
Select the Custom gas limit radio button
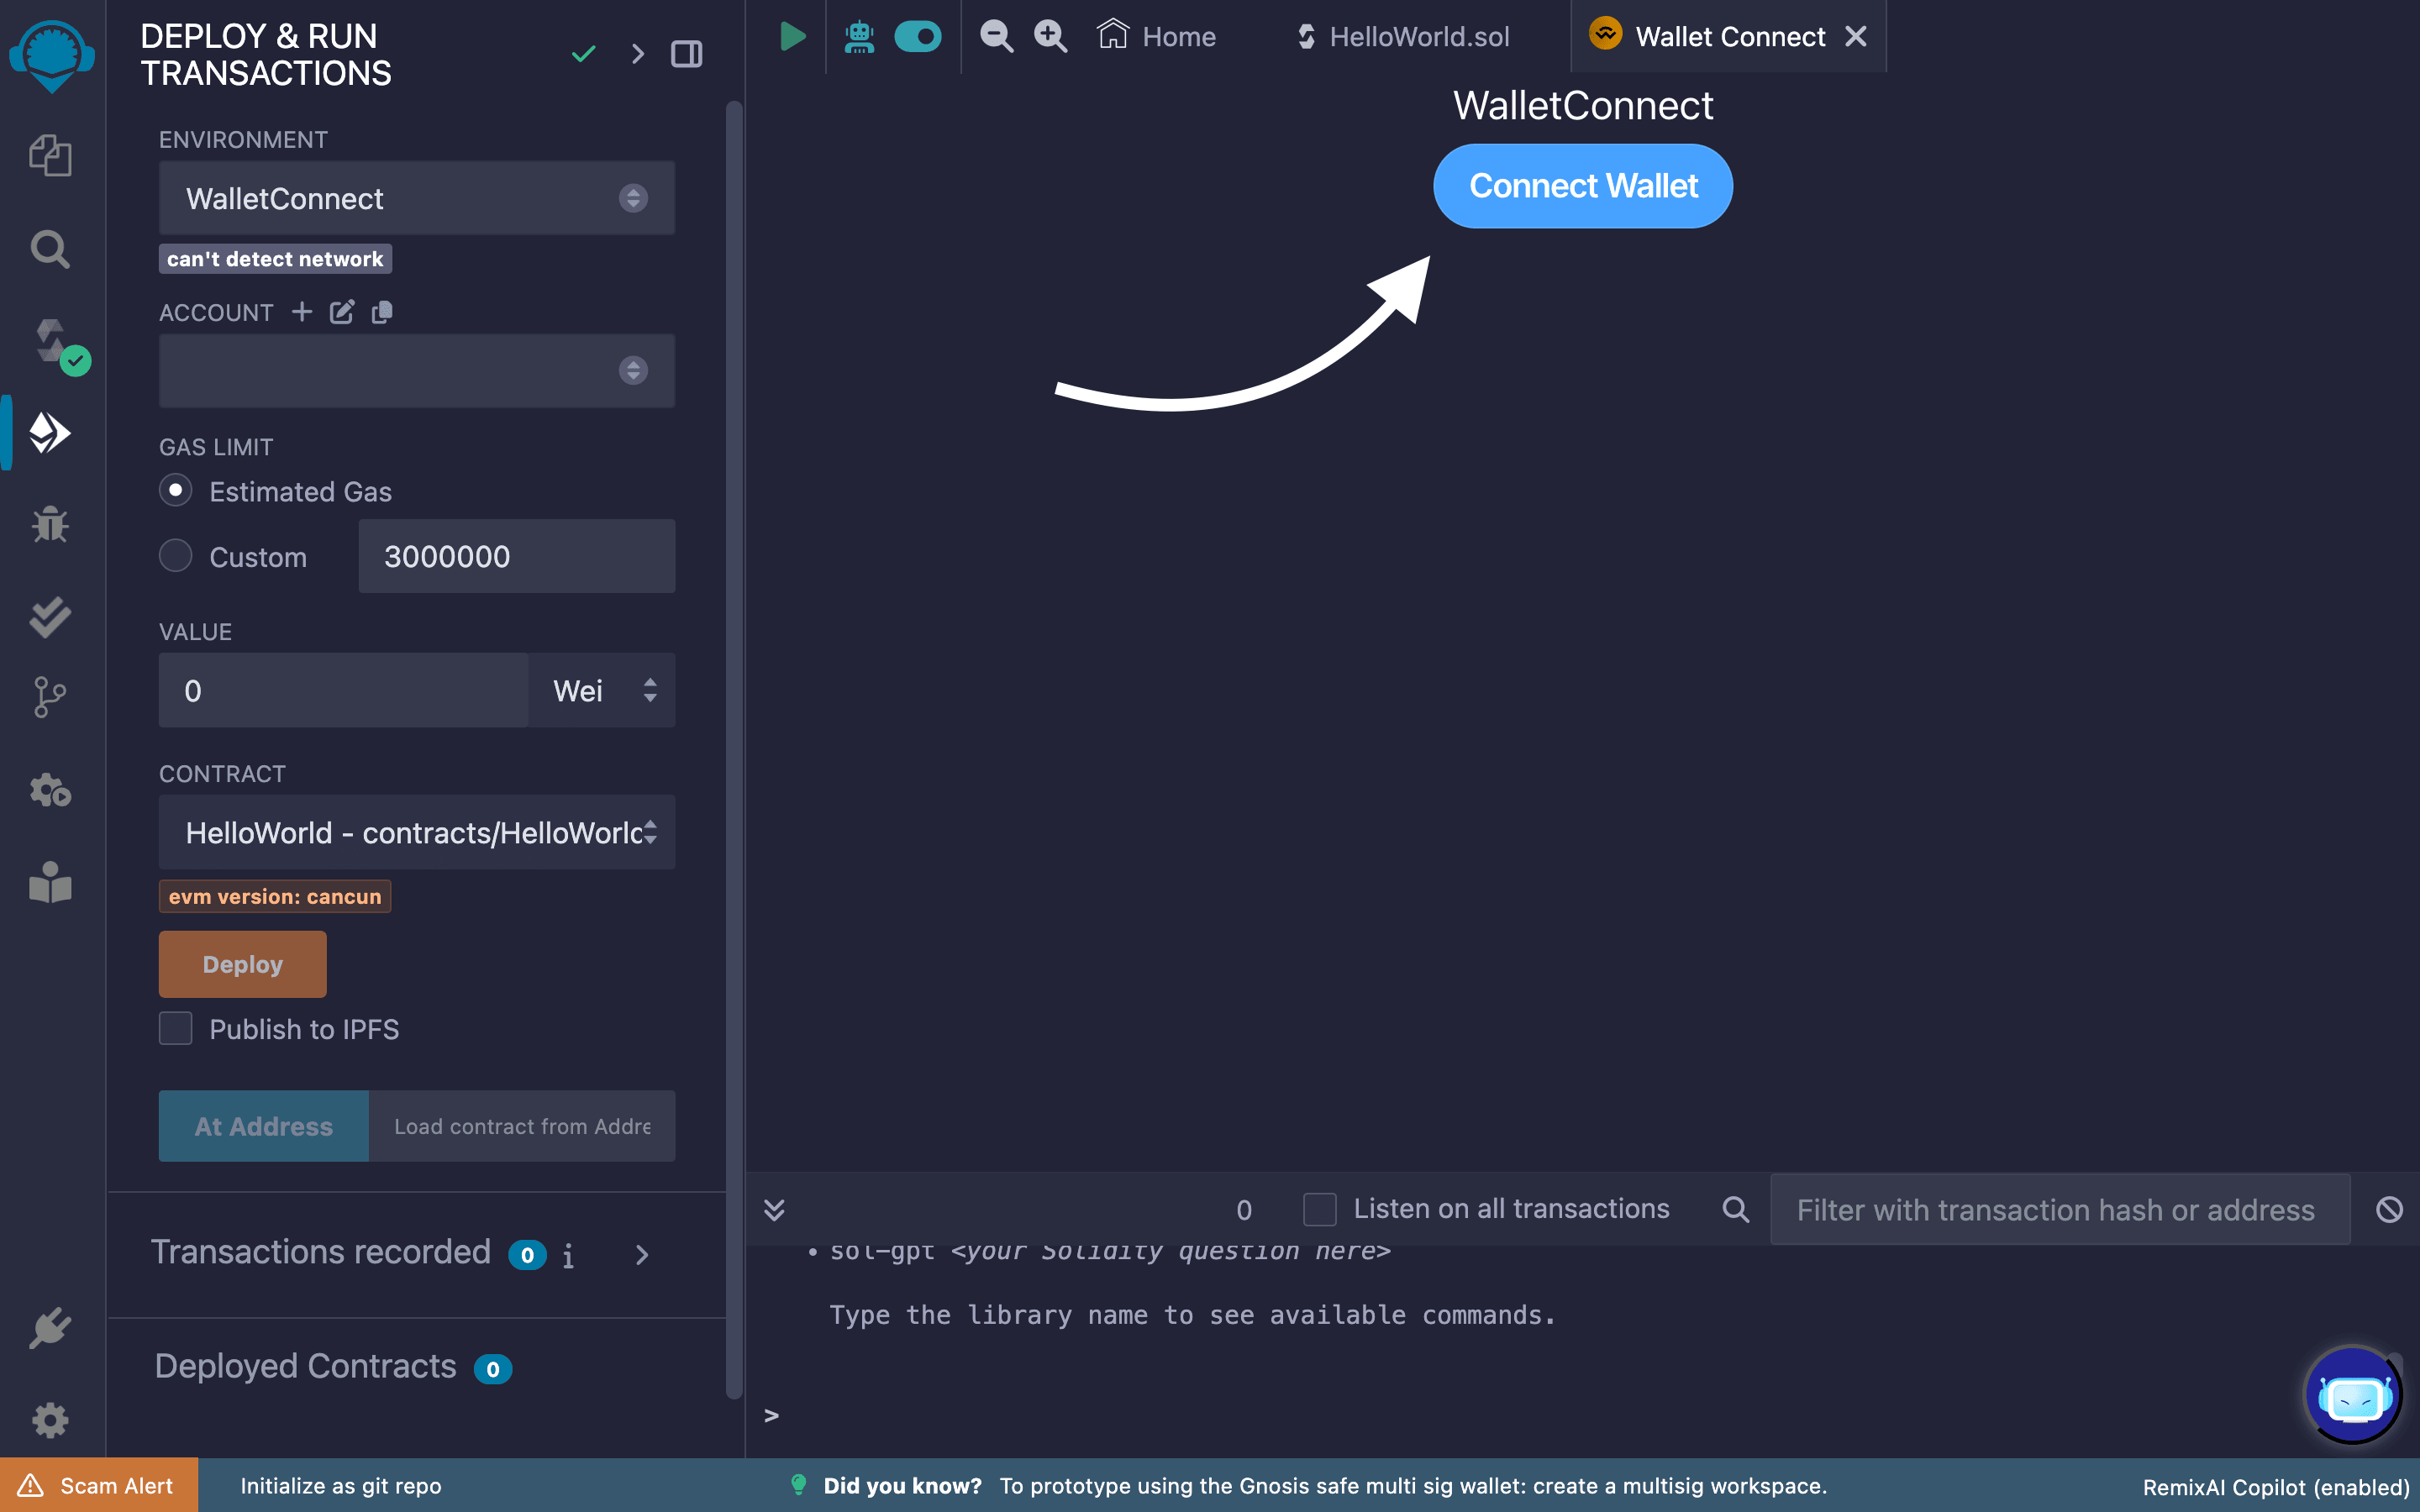176,556
